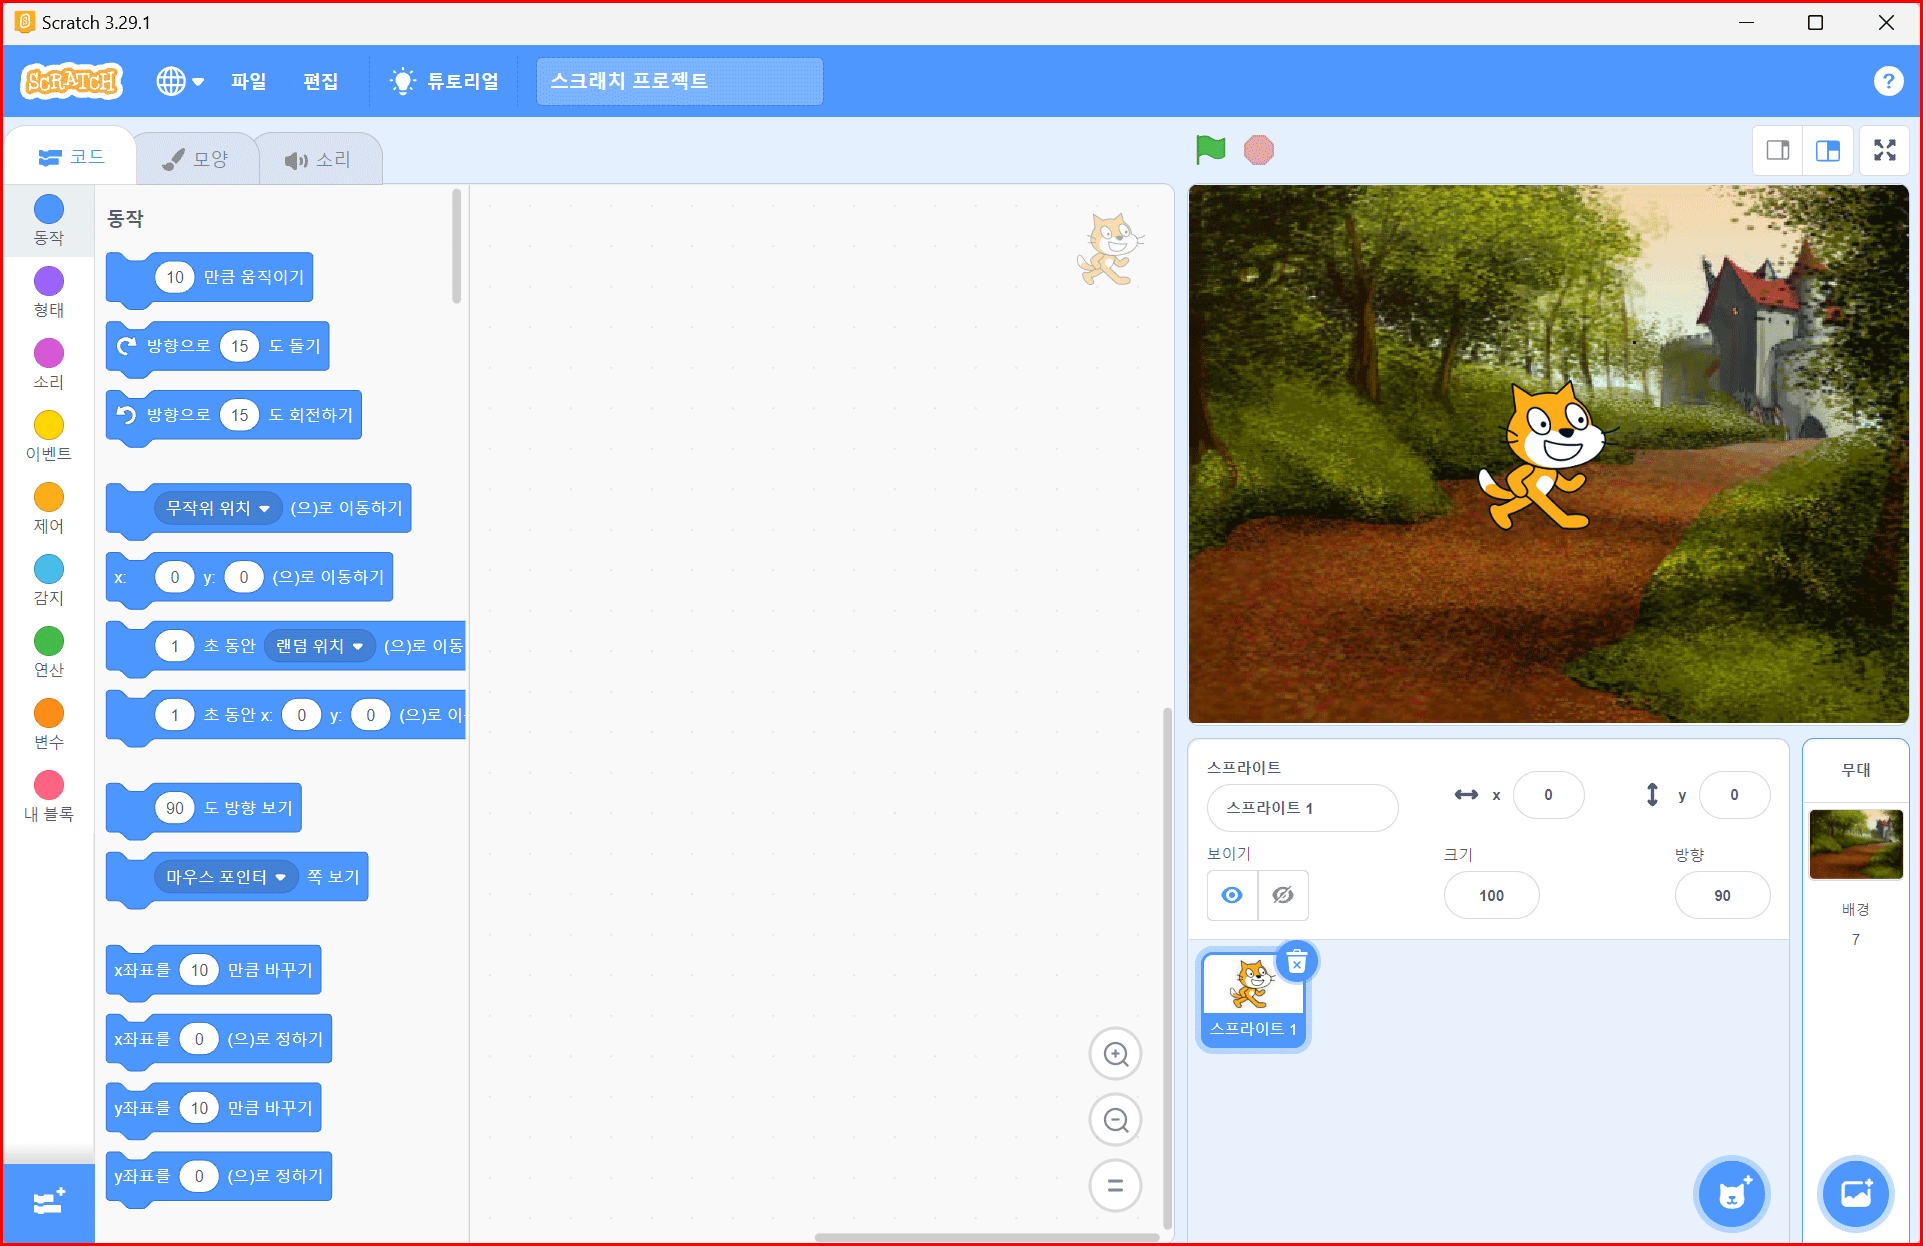Switch to small stage layout
1923x1246 pixels.
point(1778,150)
